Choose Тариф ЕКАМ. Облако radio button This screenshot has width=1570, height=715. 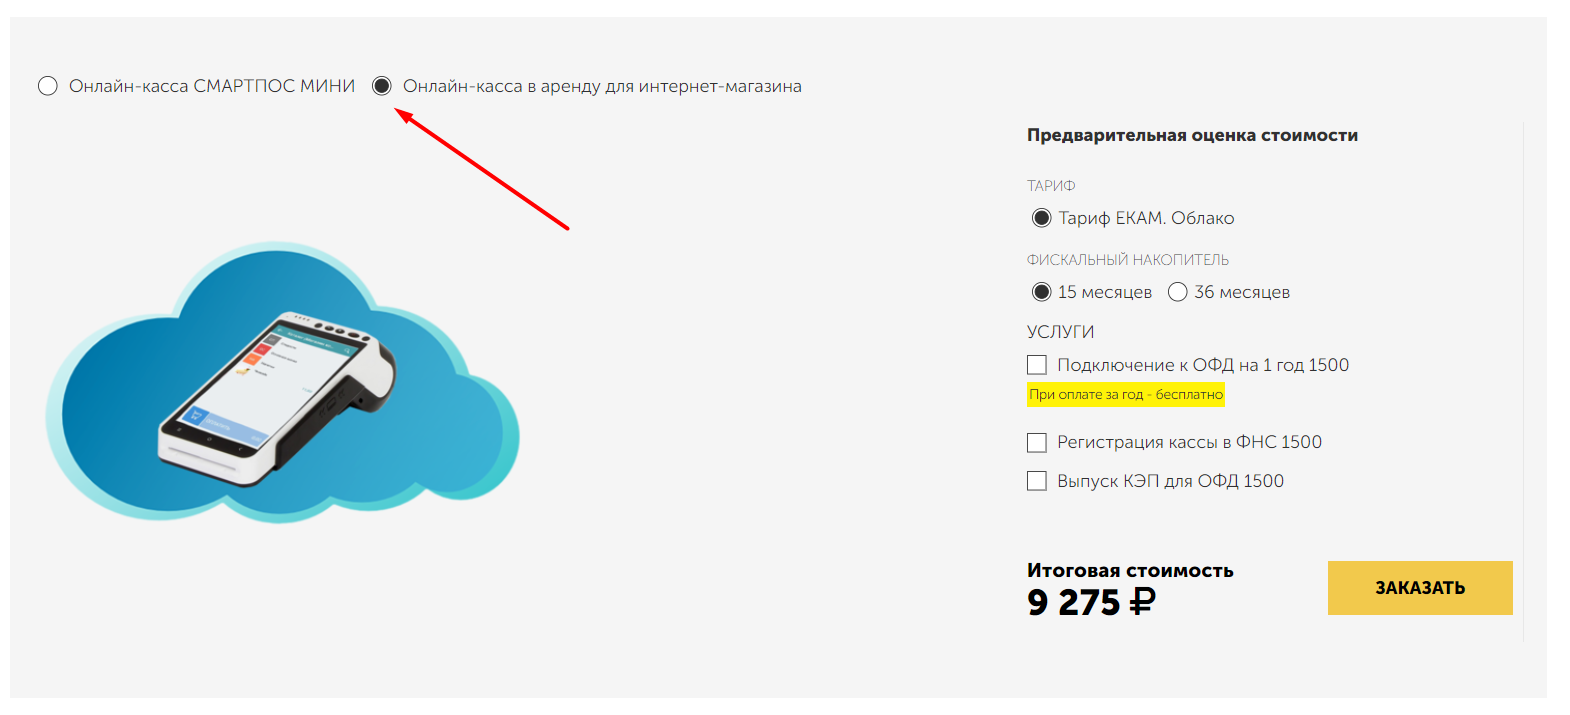pyautogui.click(x=1041, y=218)
